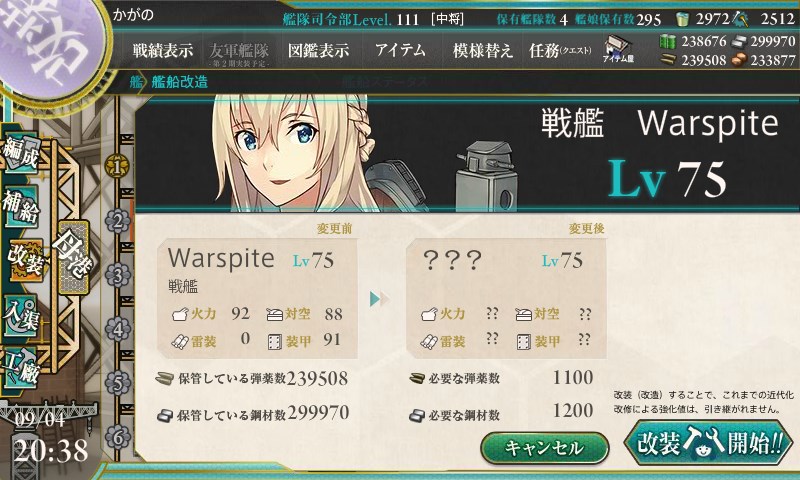Start remodel with 改装開始 button

[708, 442]
